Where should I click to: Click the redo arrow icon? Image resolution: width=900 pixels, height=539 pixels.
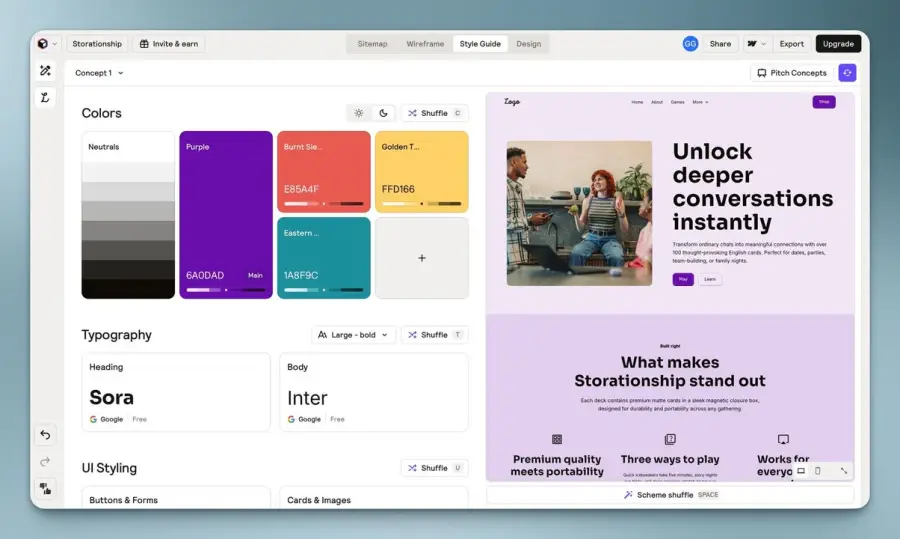coord(45,462)
